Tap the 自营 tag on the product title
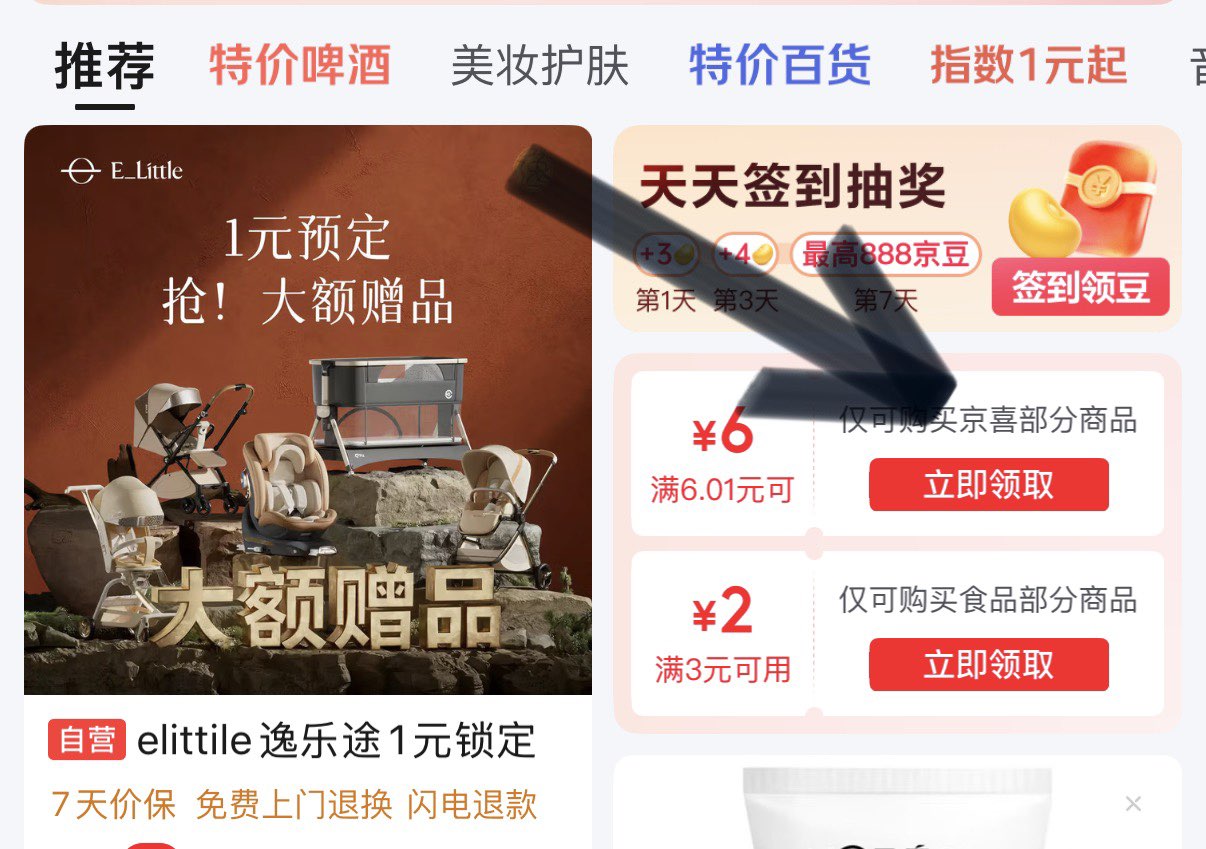1206x849 pixels. coord(87,740)
